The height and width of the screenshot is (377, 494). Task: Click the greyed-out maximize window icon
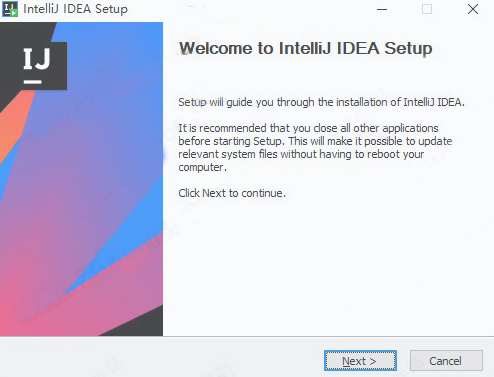[427, 9]
